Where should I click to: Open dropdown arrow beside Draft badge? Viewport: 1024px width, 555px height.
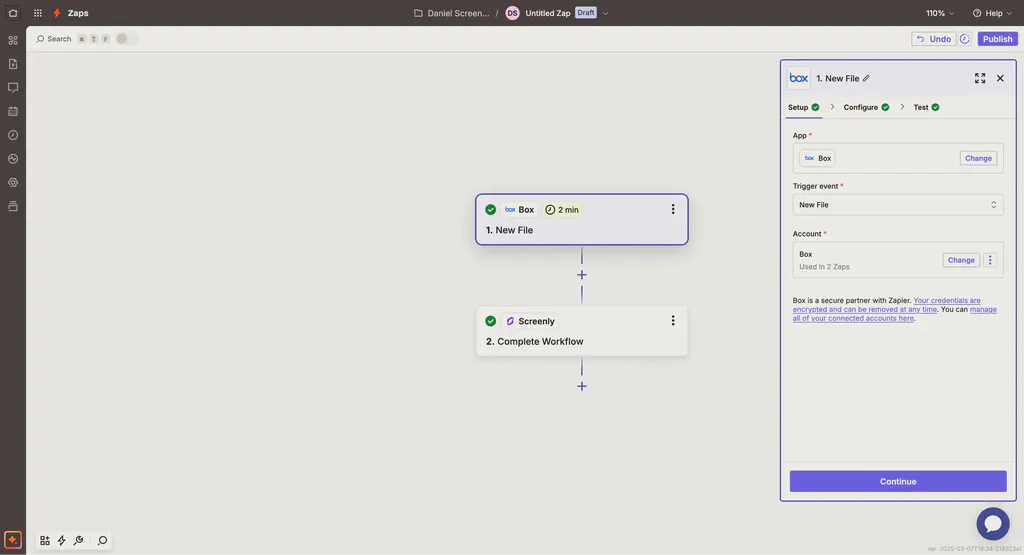606,13
